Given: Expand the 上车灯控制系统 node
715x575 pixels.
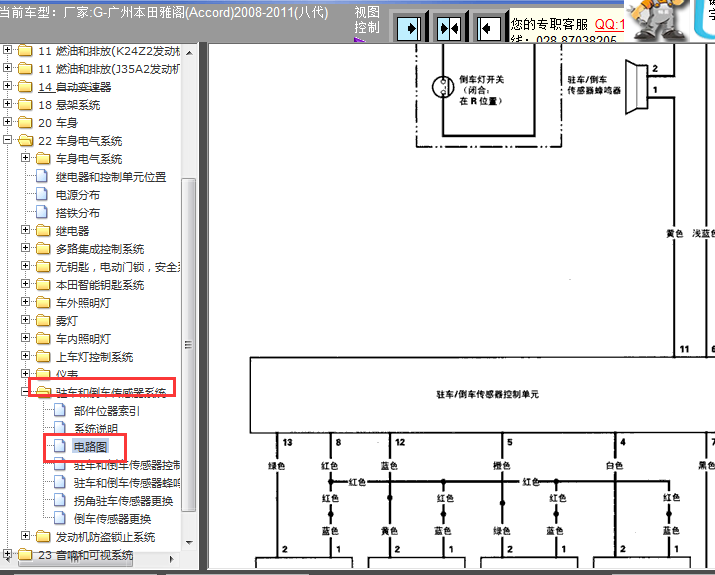Looking at the screenshot, I should click(26, 356).
